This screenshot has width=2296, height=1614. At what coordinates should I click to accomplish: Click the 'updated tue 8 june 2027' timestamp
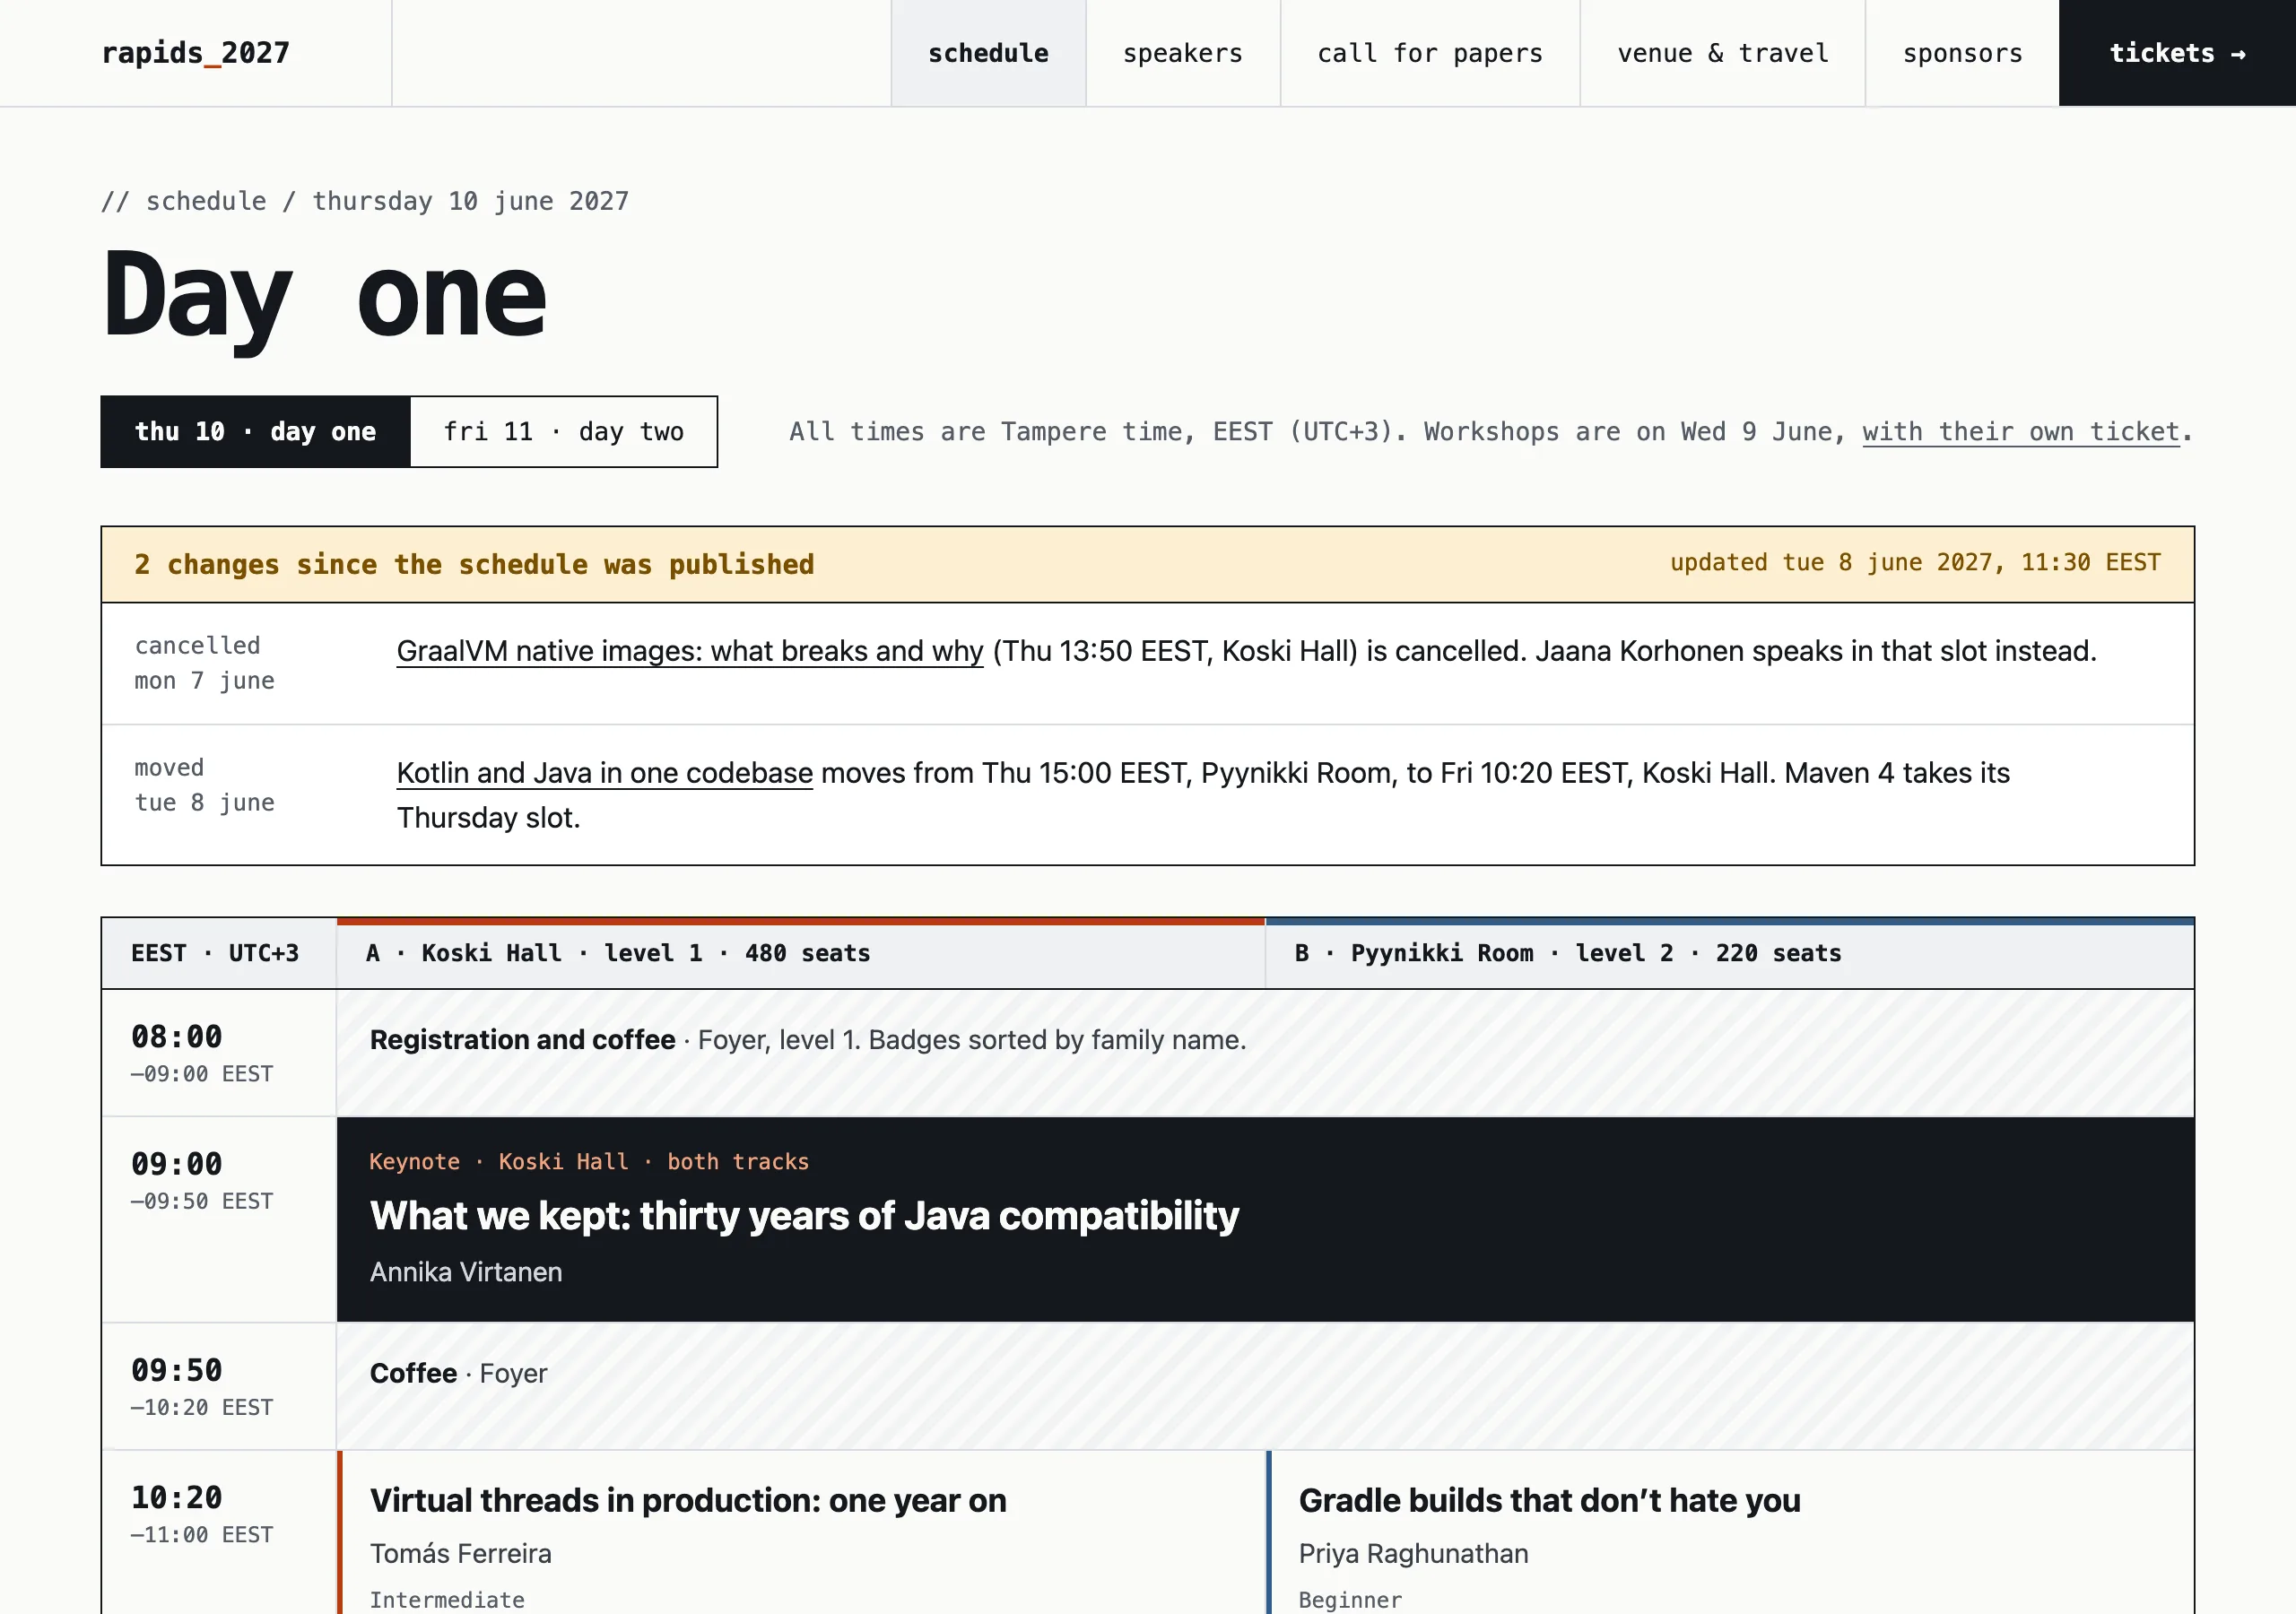coord(1915,563)
